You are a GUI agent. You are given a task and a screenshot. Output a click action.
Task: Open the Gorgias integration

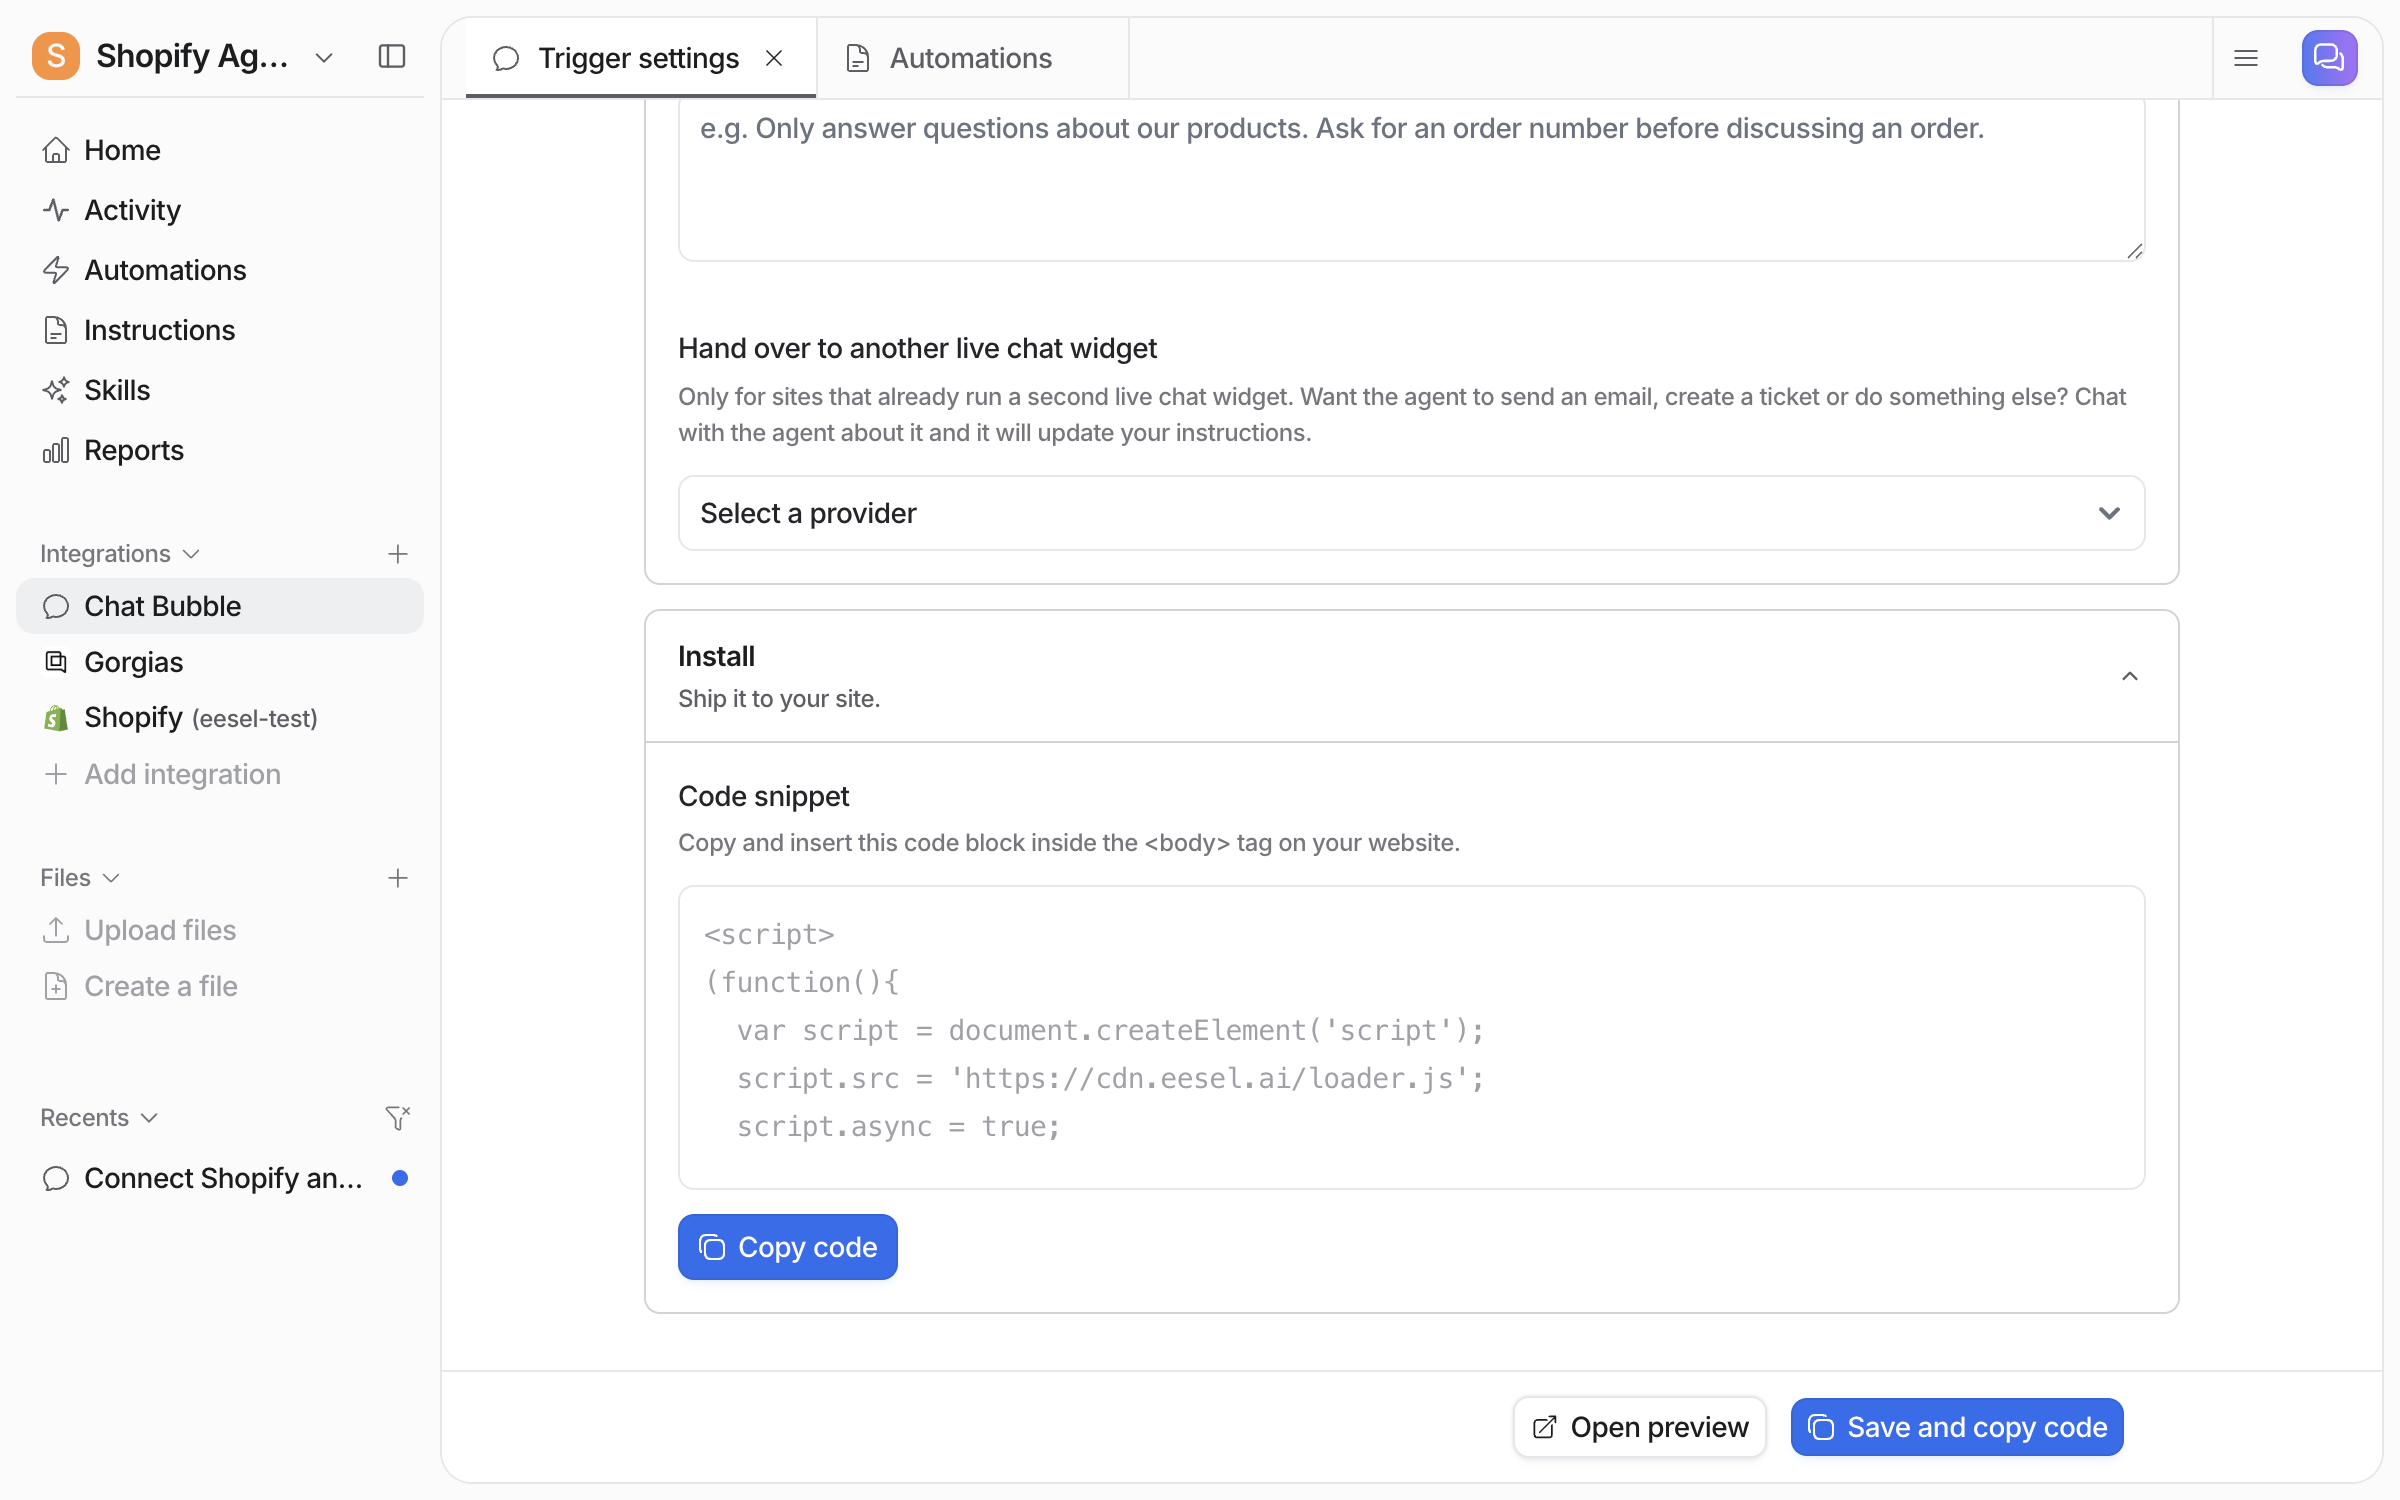click(x=220, y=662)
